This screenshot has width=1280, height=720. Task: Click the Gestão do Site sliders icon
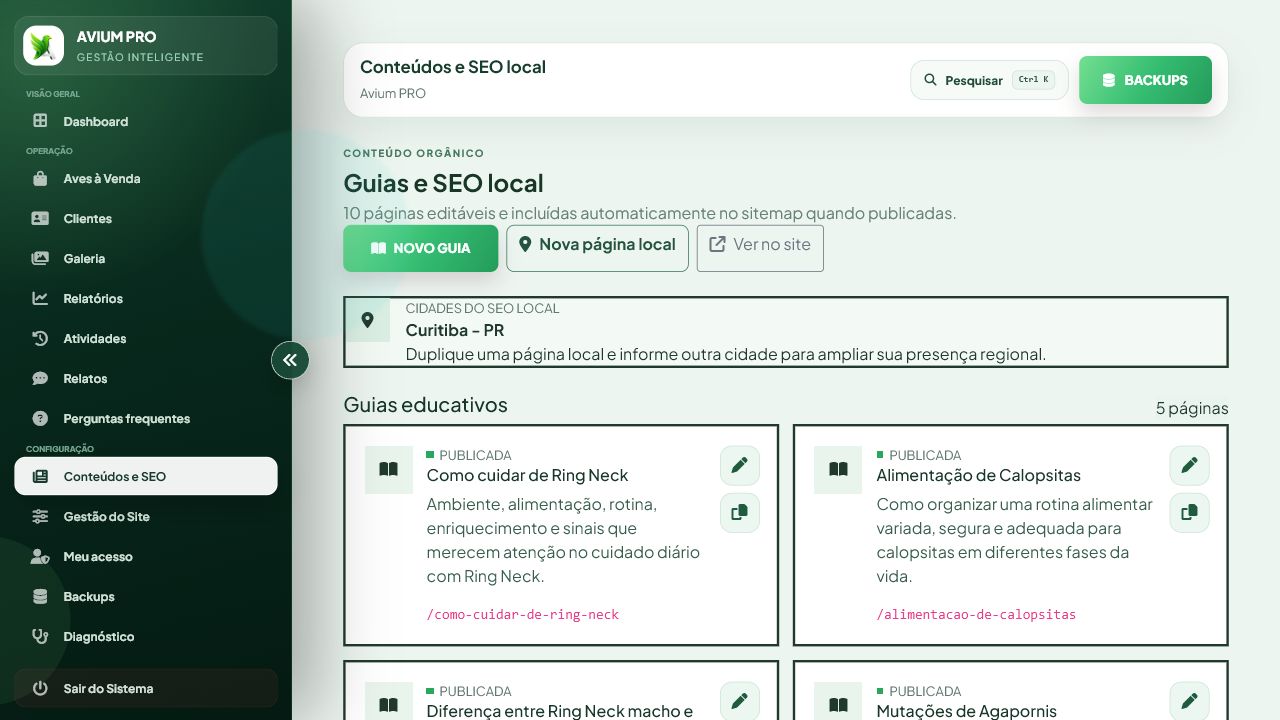click(x=40, y=517)
